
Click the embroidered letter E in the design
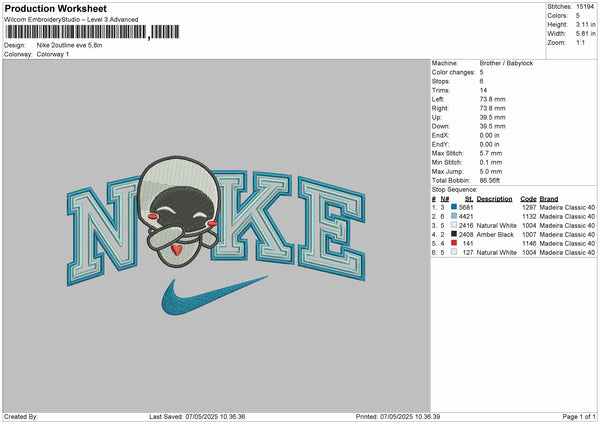click(x=331, y=228)
